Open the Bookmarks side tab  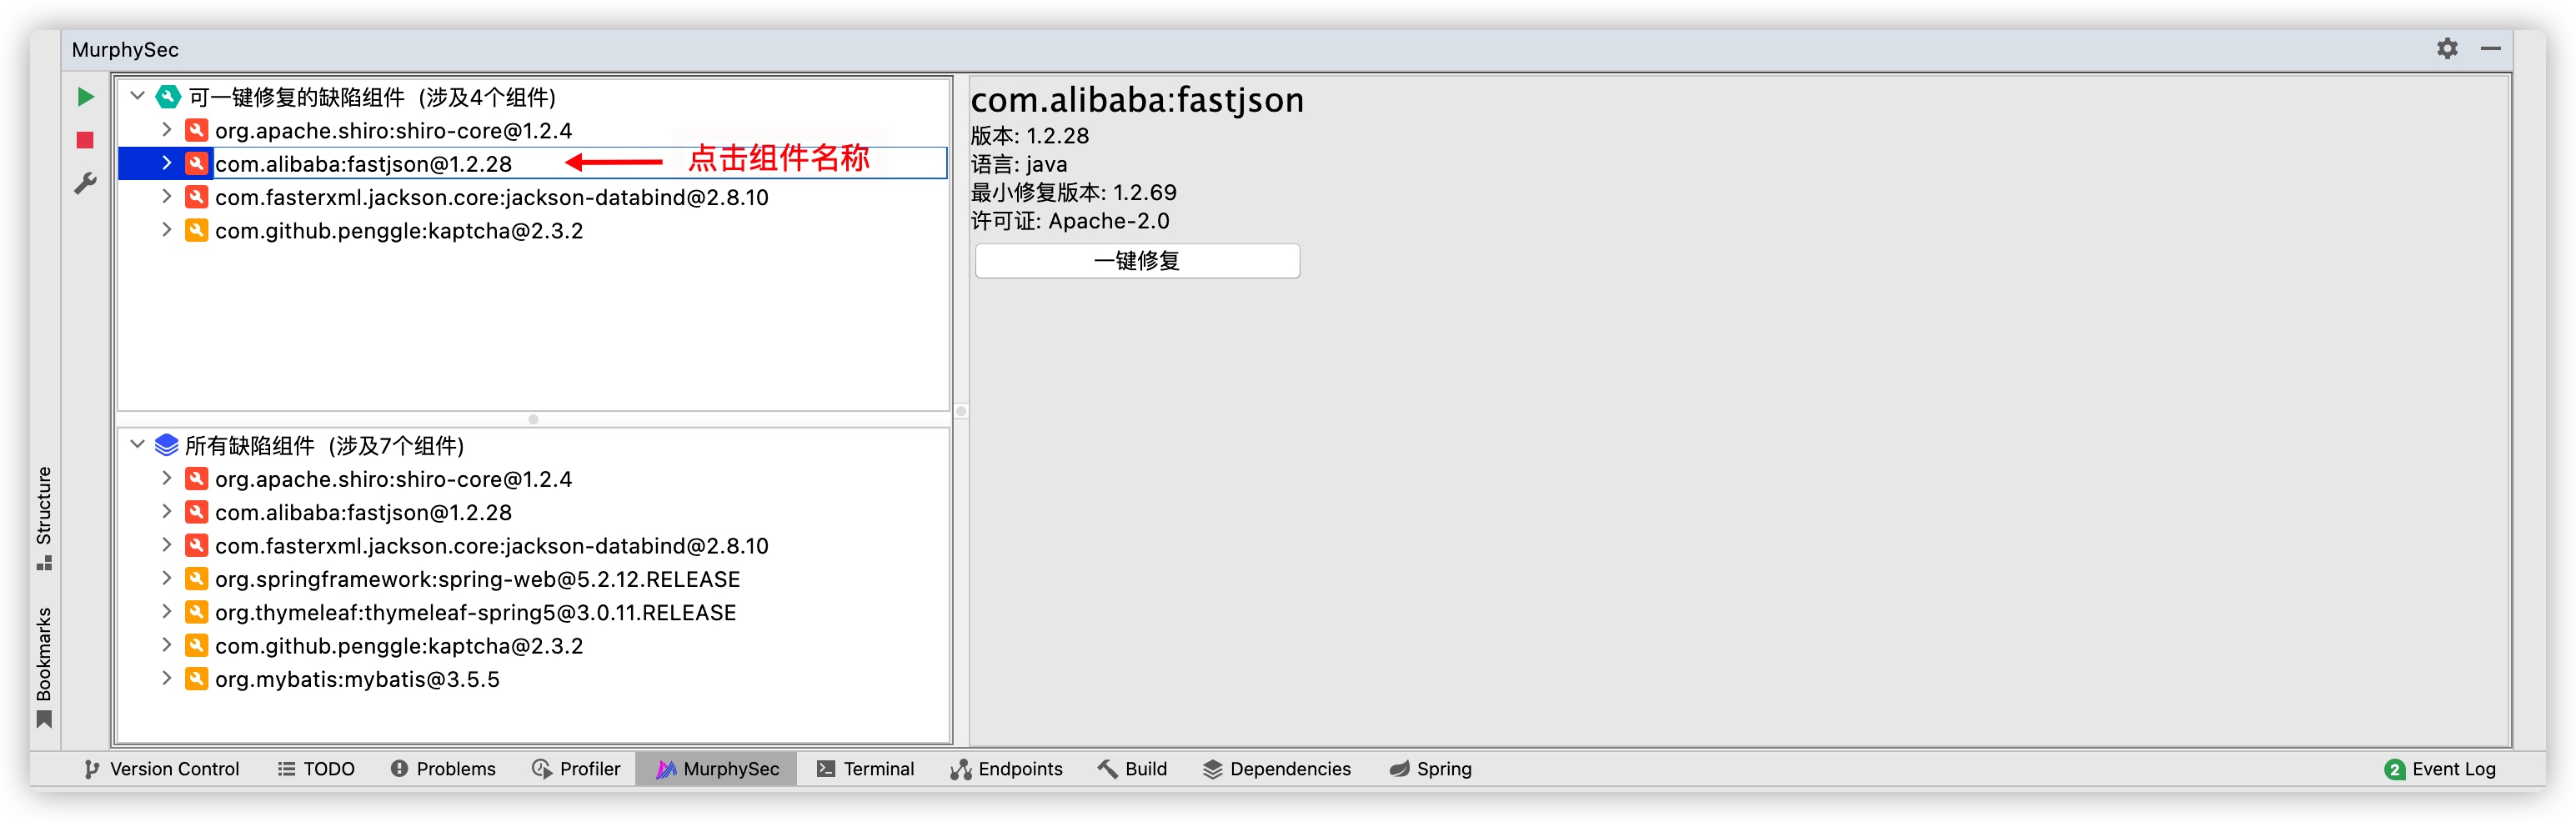pos(44,667)
